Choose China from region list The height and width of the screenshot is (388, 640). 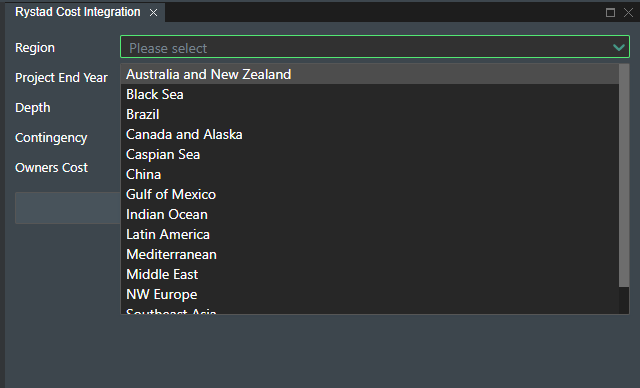pos(370,174)
